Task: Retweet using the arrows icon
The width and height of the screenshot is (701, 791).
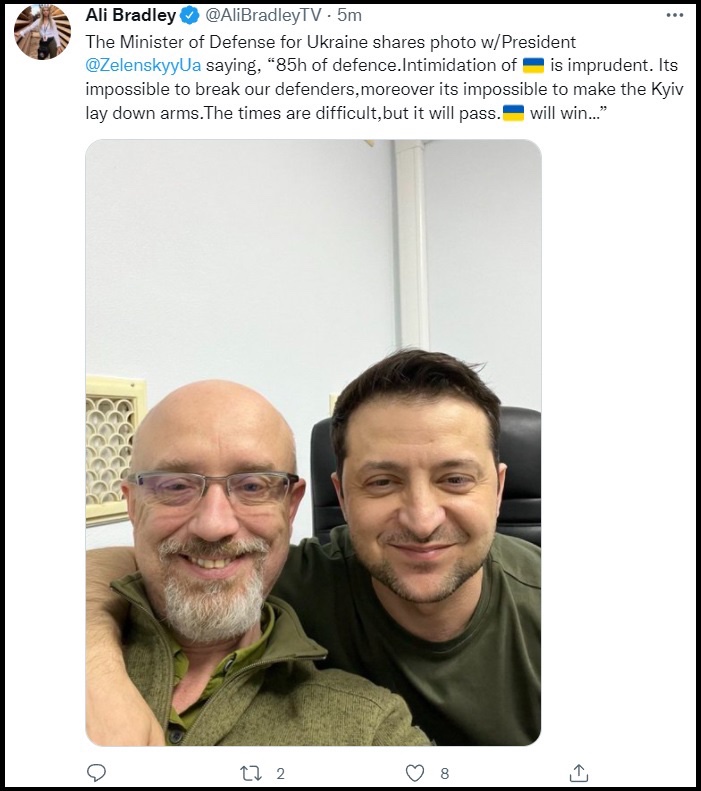Action: pyautogui.click(x=251, y=773)
